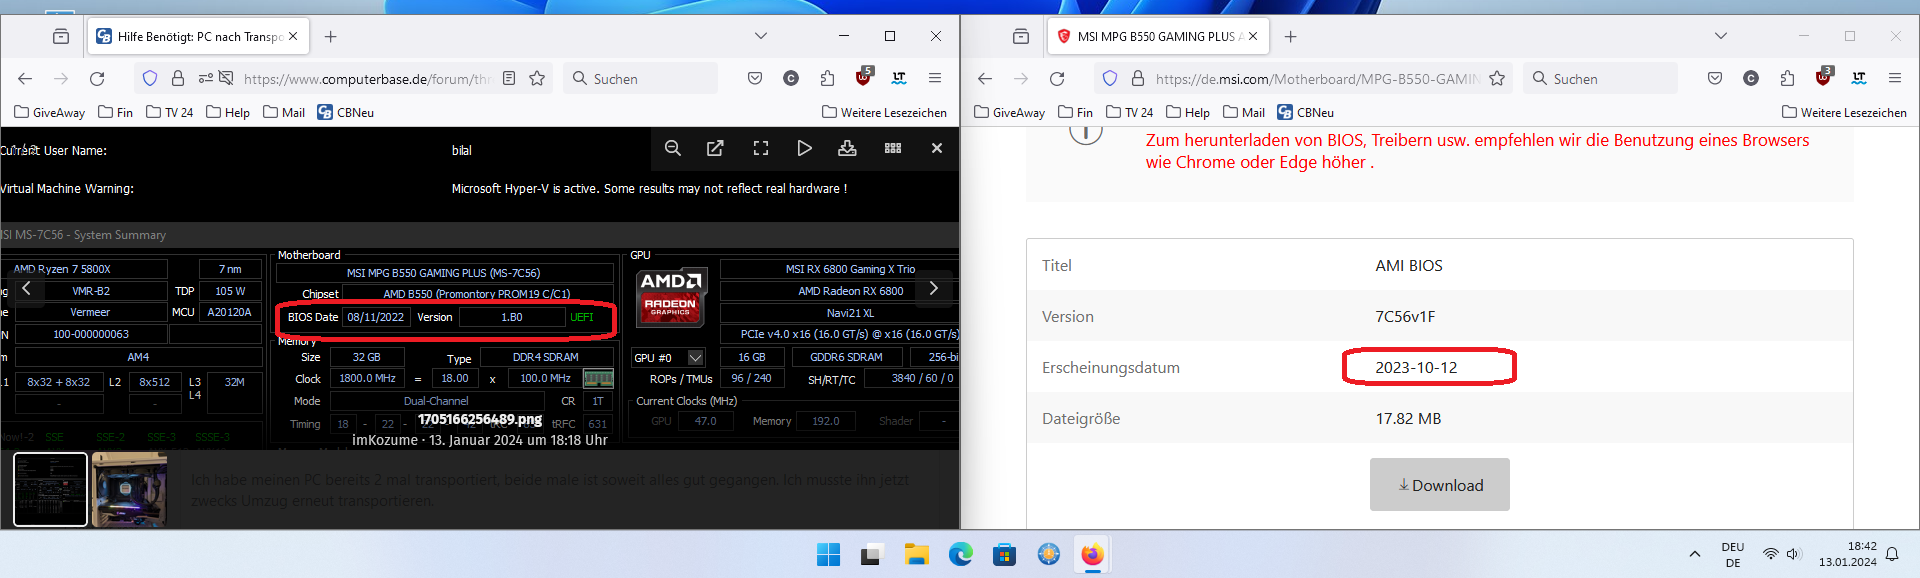Go to the previous lightbox image
1920x578 pixels.
point(27,289)
